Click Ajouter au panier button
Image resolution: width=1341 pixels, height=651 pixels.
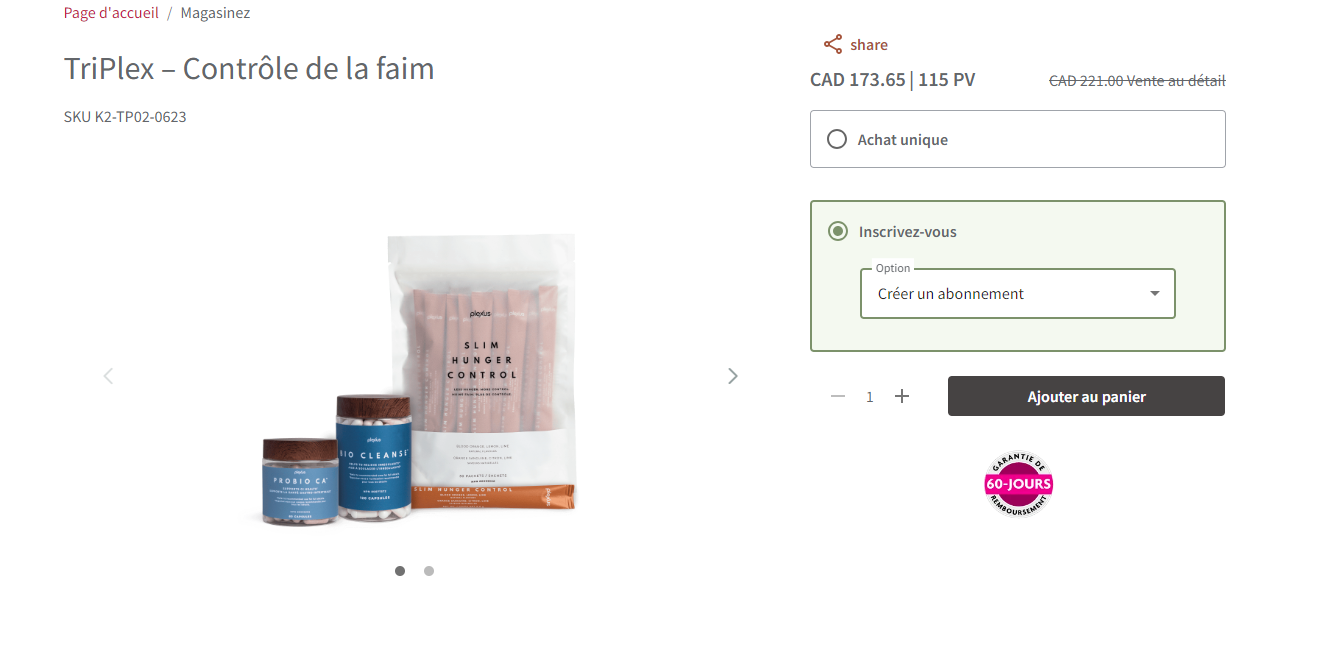(1086, 396)
